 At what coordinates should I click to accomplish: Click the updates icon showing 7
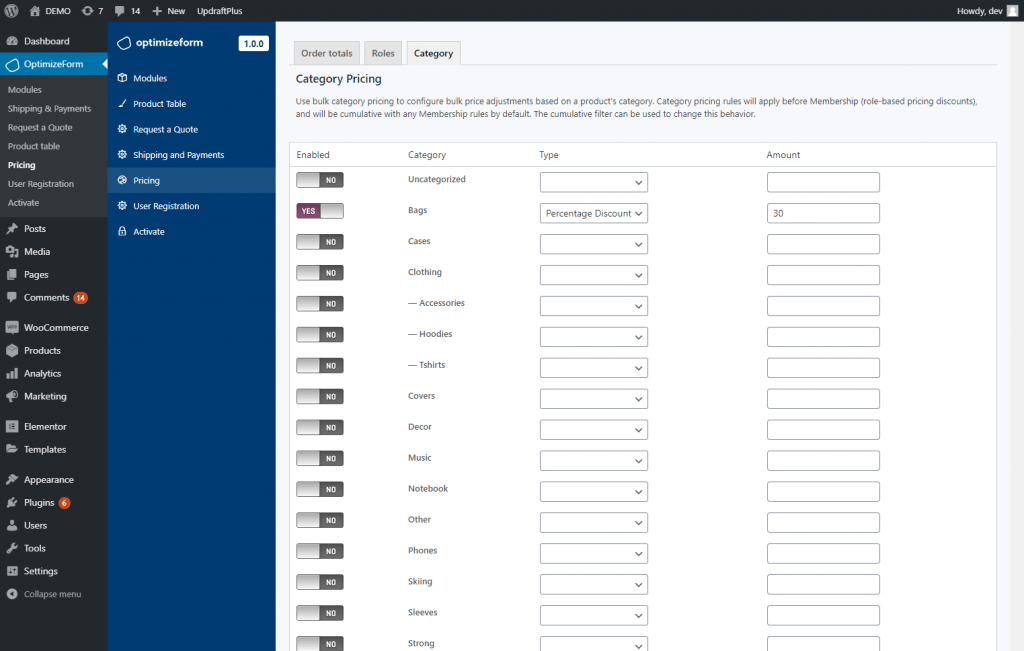[x=87, y=10]
